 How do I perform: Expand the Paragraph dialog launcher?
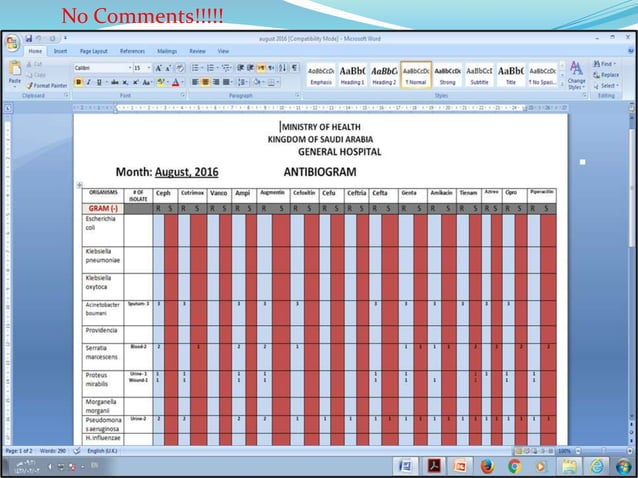pyautogui.click(x=298, y=95)
